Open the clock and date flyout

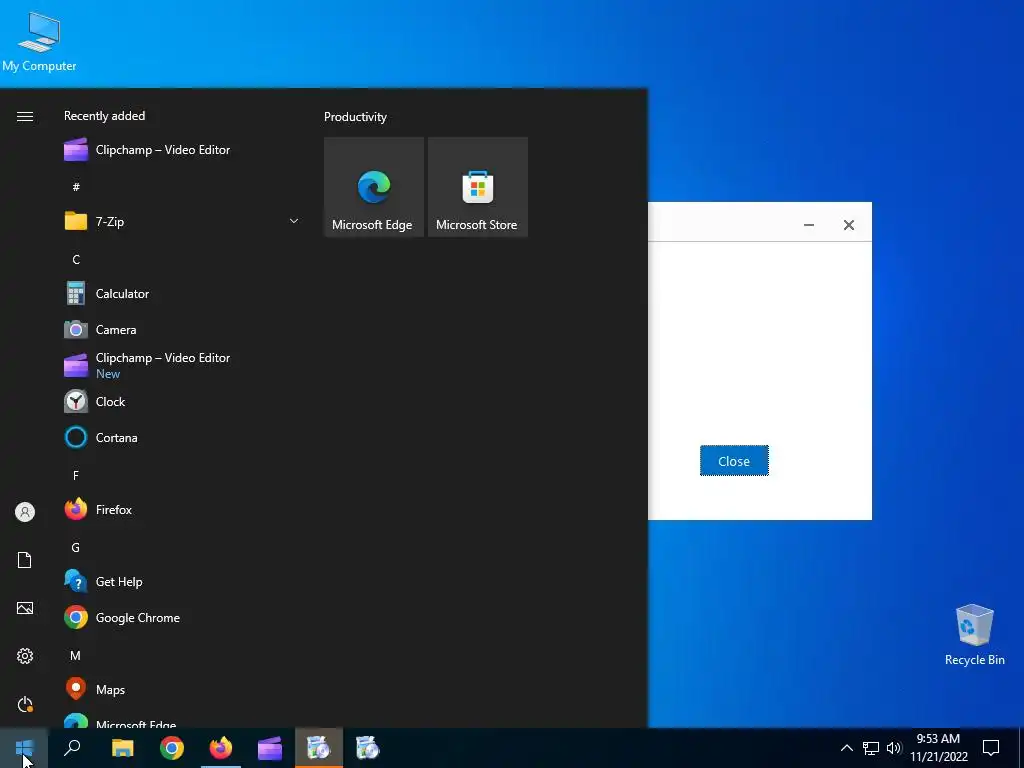[938, 748]
